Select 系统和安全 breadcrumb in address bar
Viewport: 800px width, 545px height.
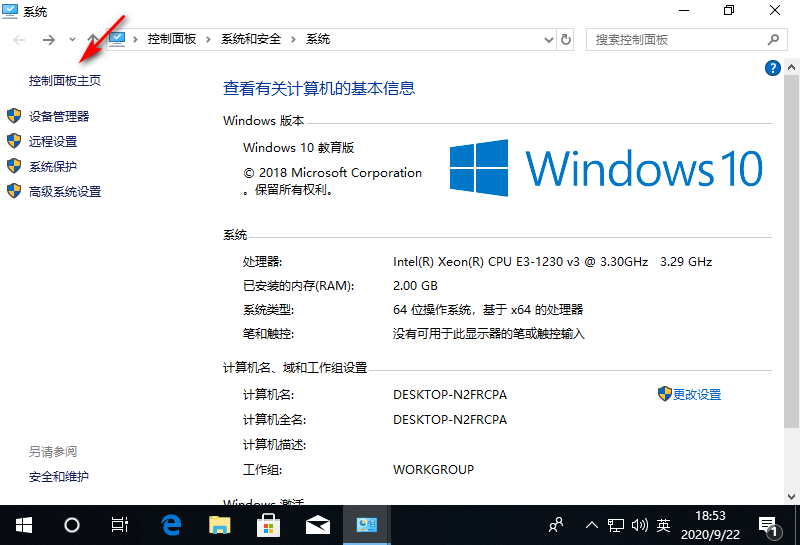(x=251, y=40)
